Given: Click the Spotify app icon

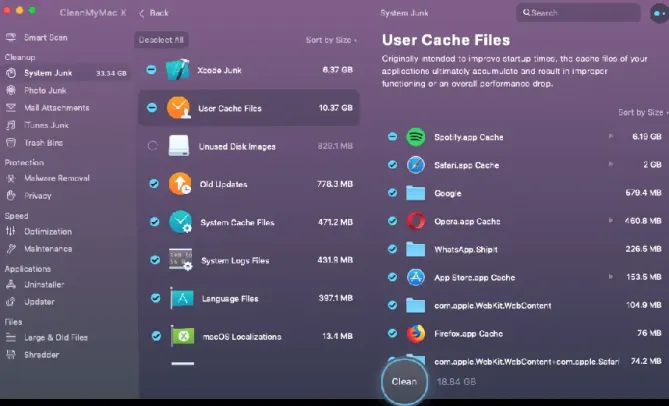Looking at the screenshot, I should click(416, 137).
